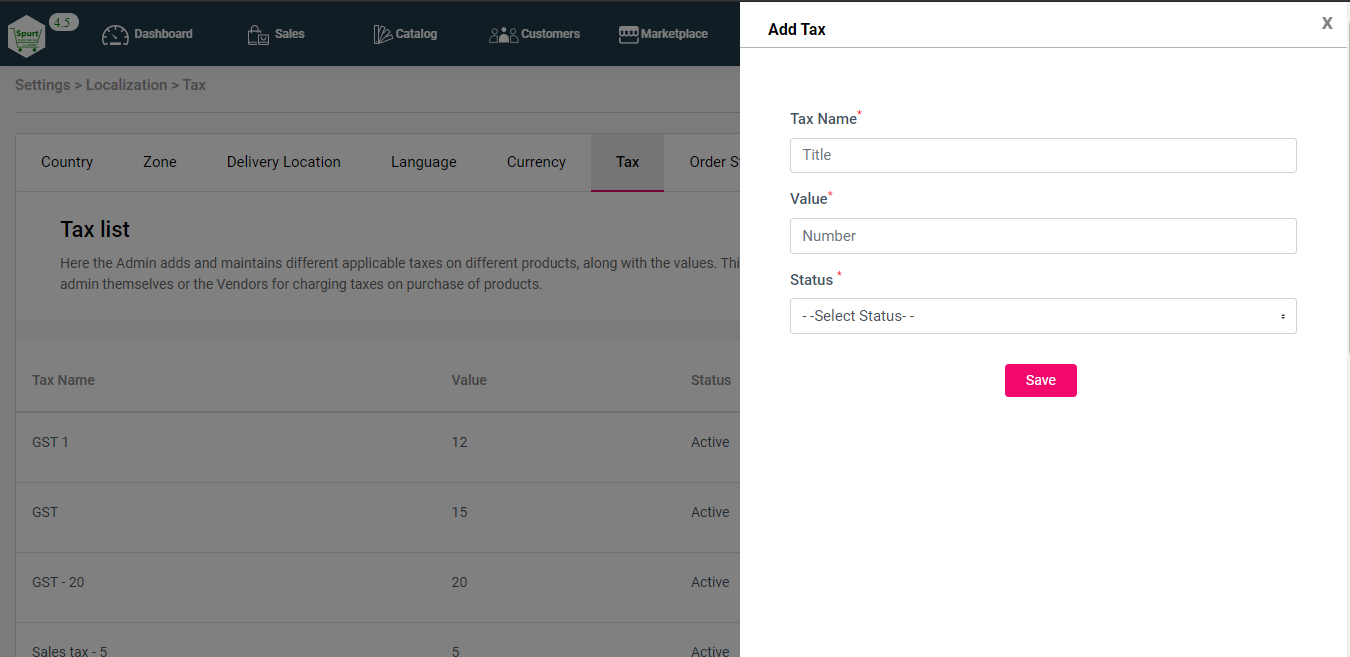
Task: Click the 'GST - 20' tax name cell
Action: tap(58, 582)
